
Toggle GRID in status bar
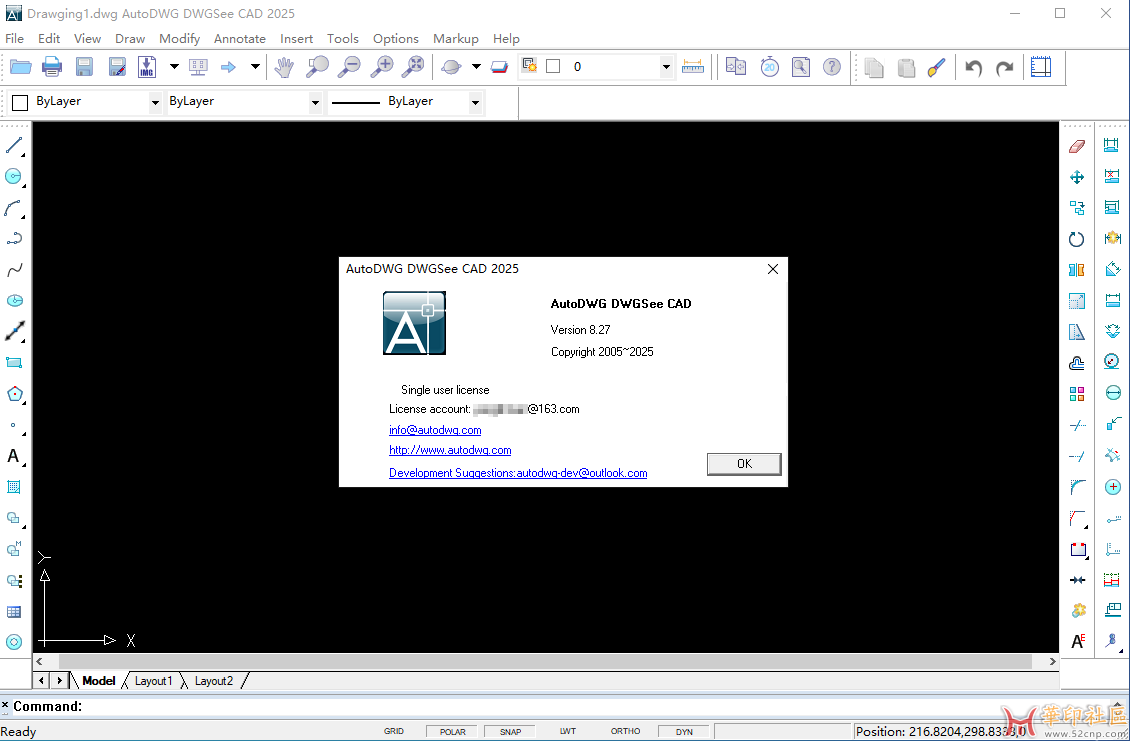(393, 731)
